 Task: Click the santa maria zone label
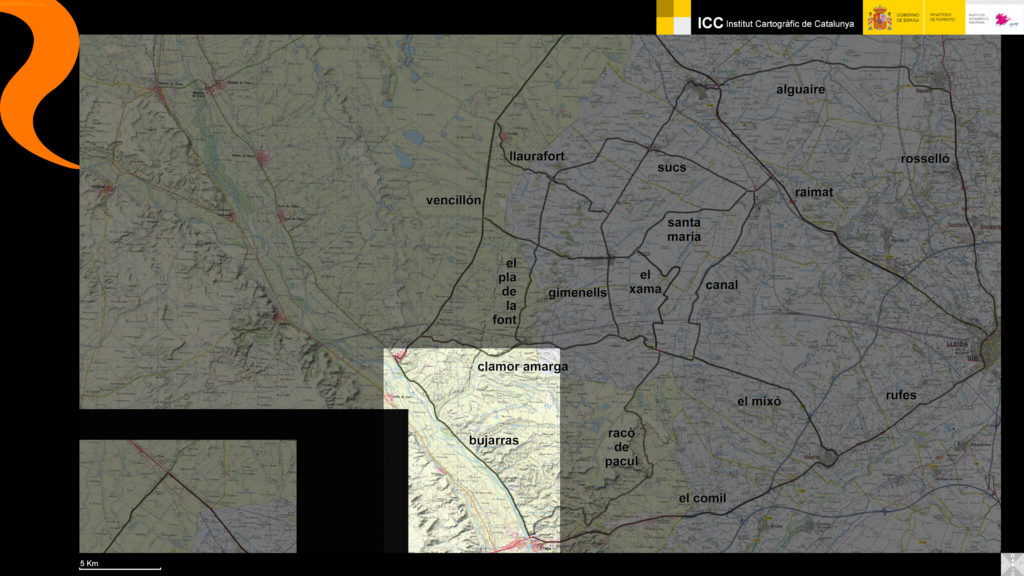click(x=684, y=230)
